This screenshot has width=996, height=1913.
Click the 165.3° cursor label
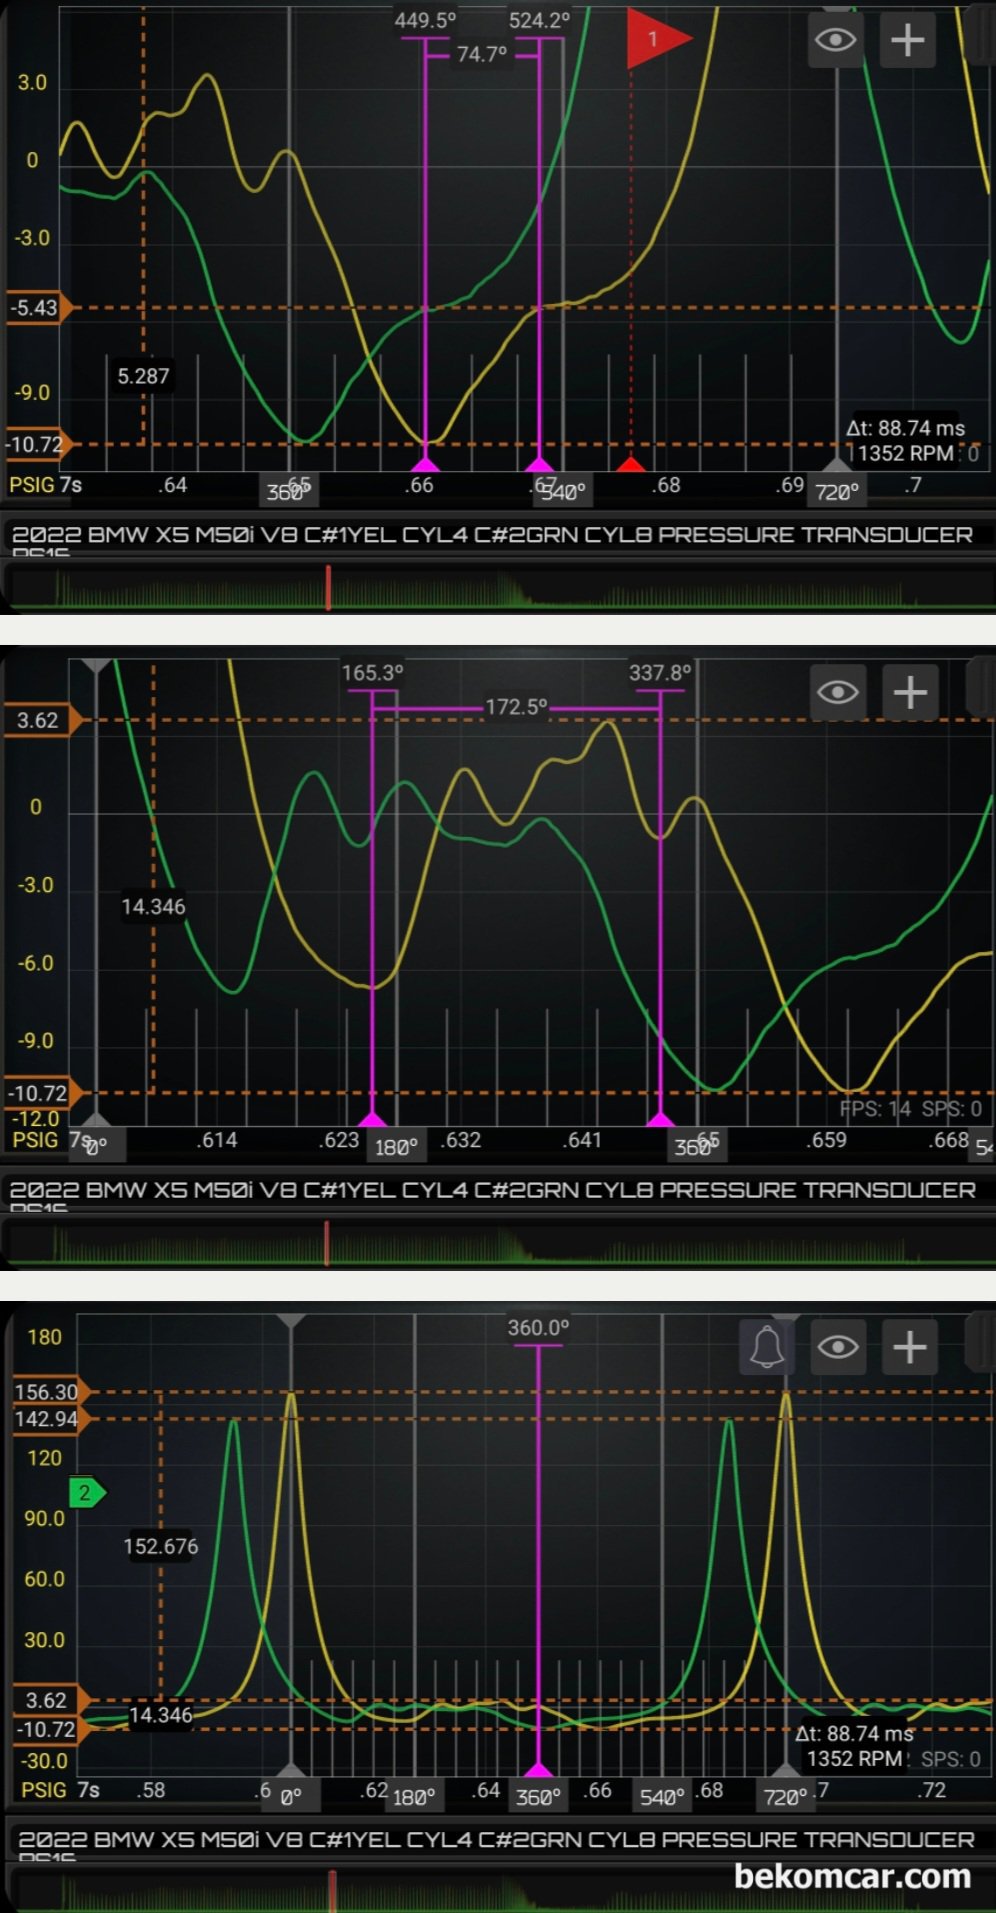pyautogui.click(x=372, y=673)
